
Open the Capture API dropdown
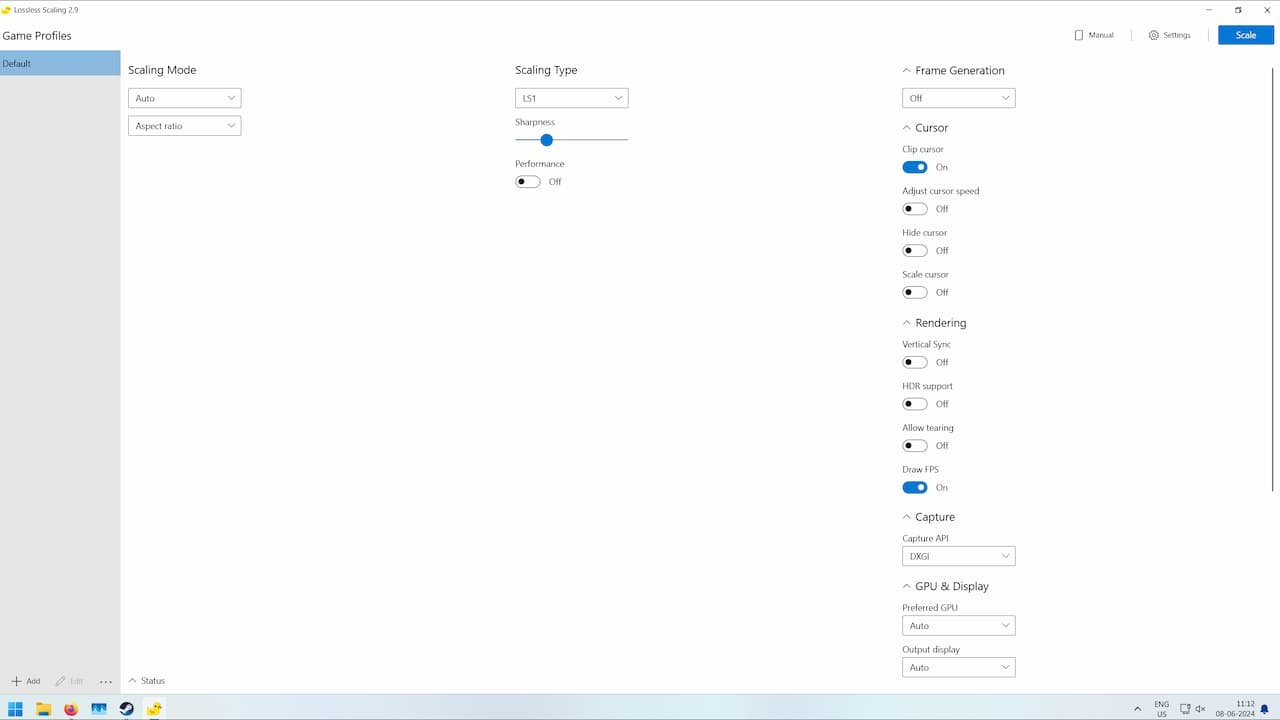pyautogui.click(x=958, y=555)
